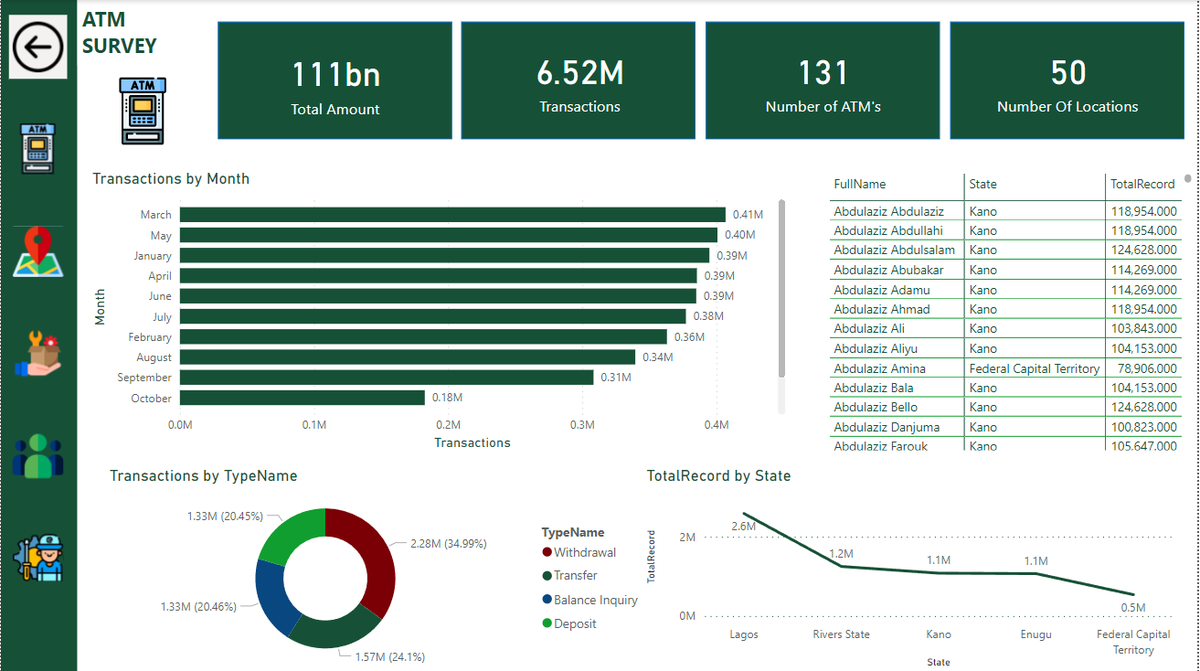Select the Abdulaziz Amina table row
This screenshot has width=1200, height=671.
[1005, 368]
